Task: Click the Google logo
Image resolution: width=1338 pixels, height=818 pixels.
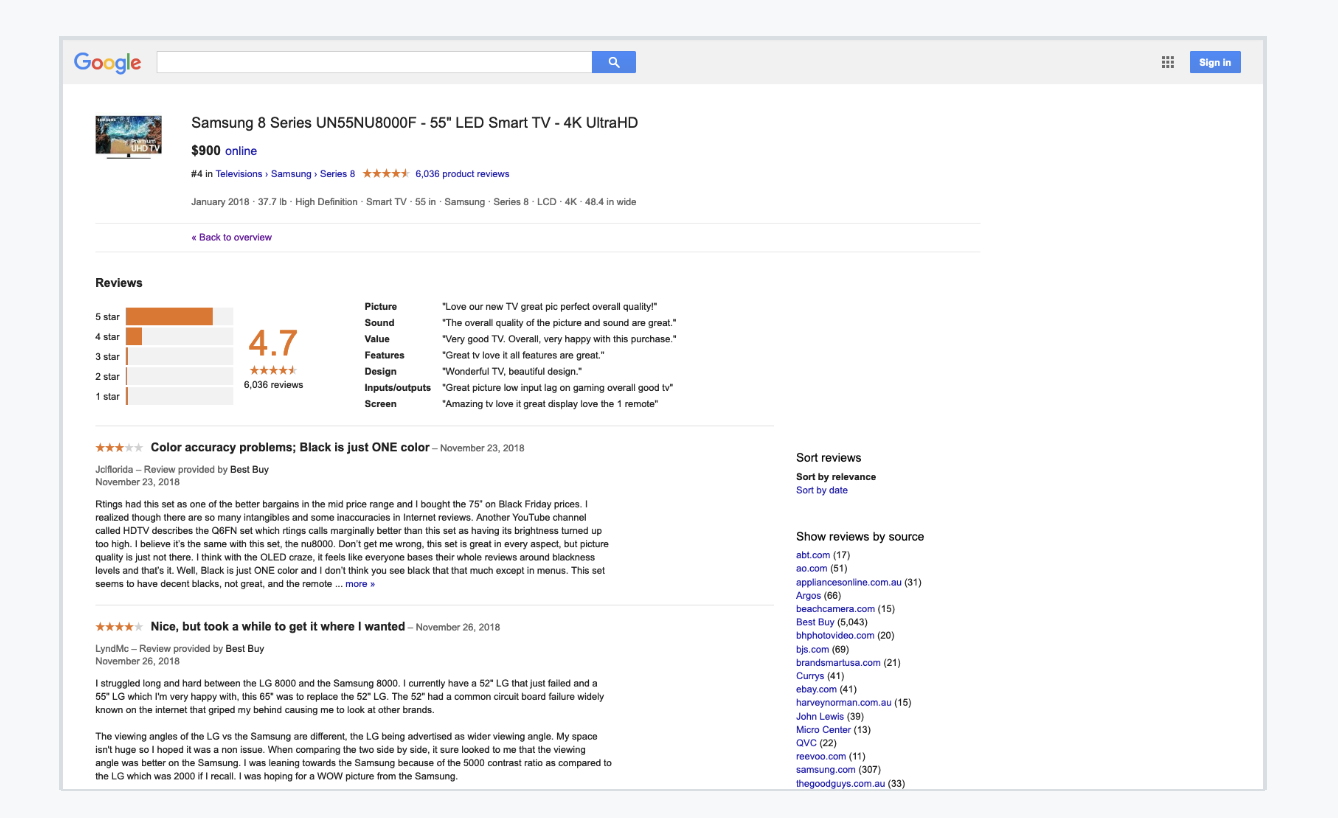Action: 107,62
